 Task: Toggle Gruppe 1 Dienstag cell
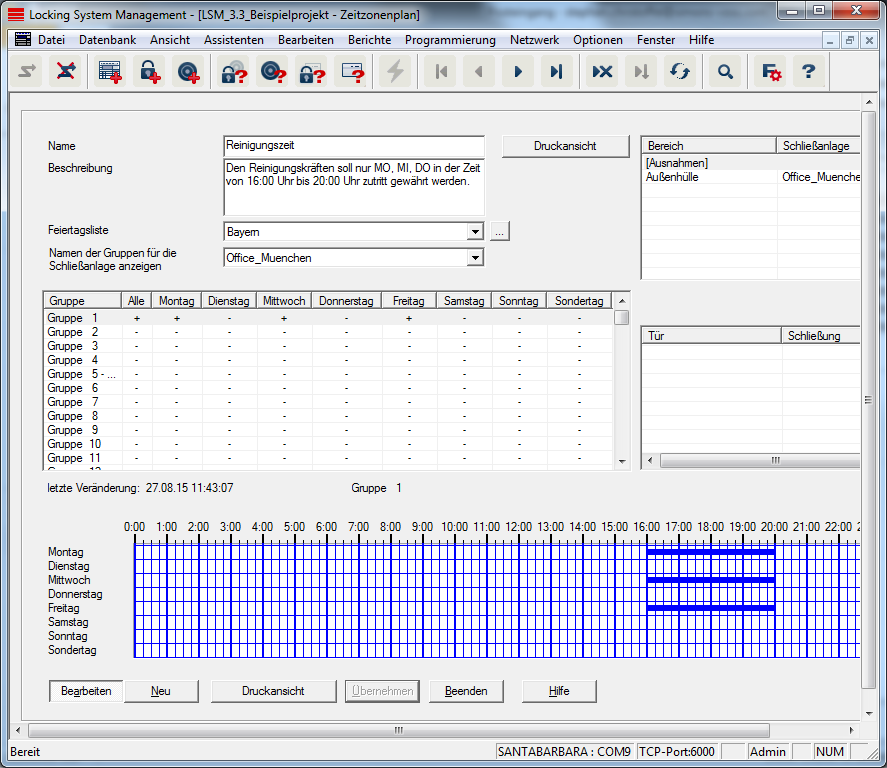(x=229, y=318)
